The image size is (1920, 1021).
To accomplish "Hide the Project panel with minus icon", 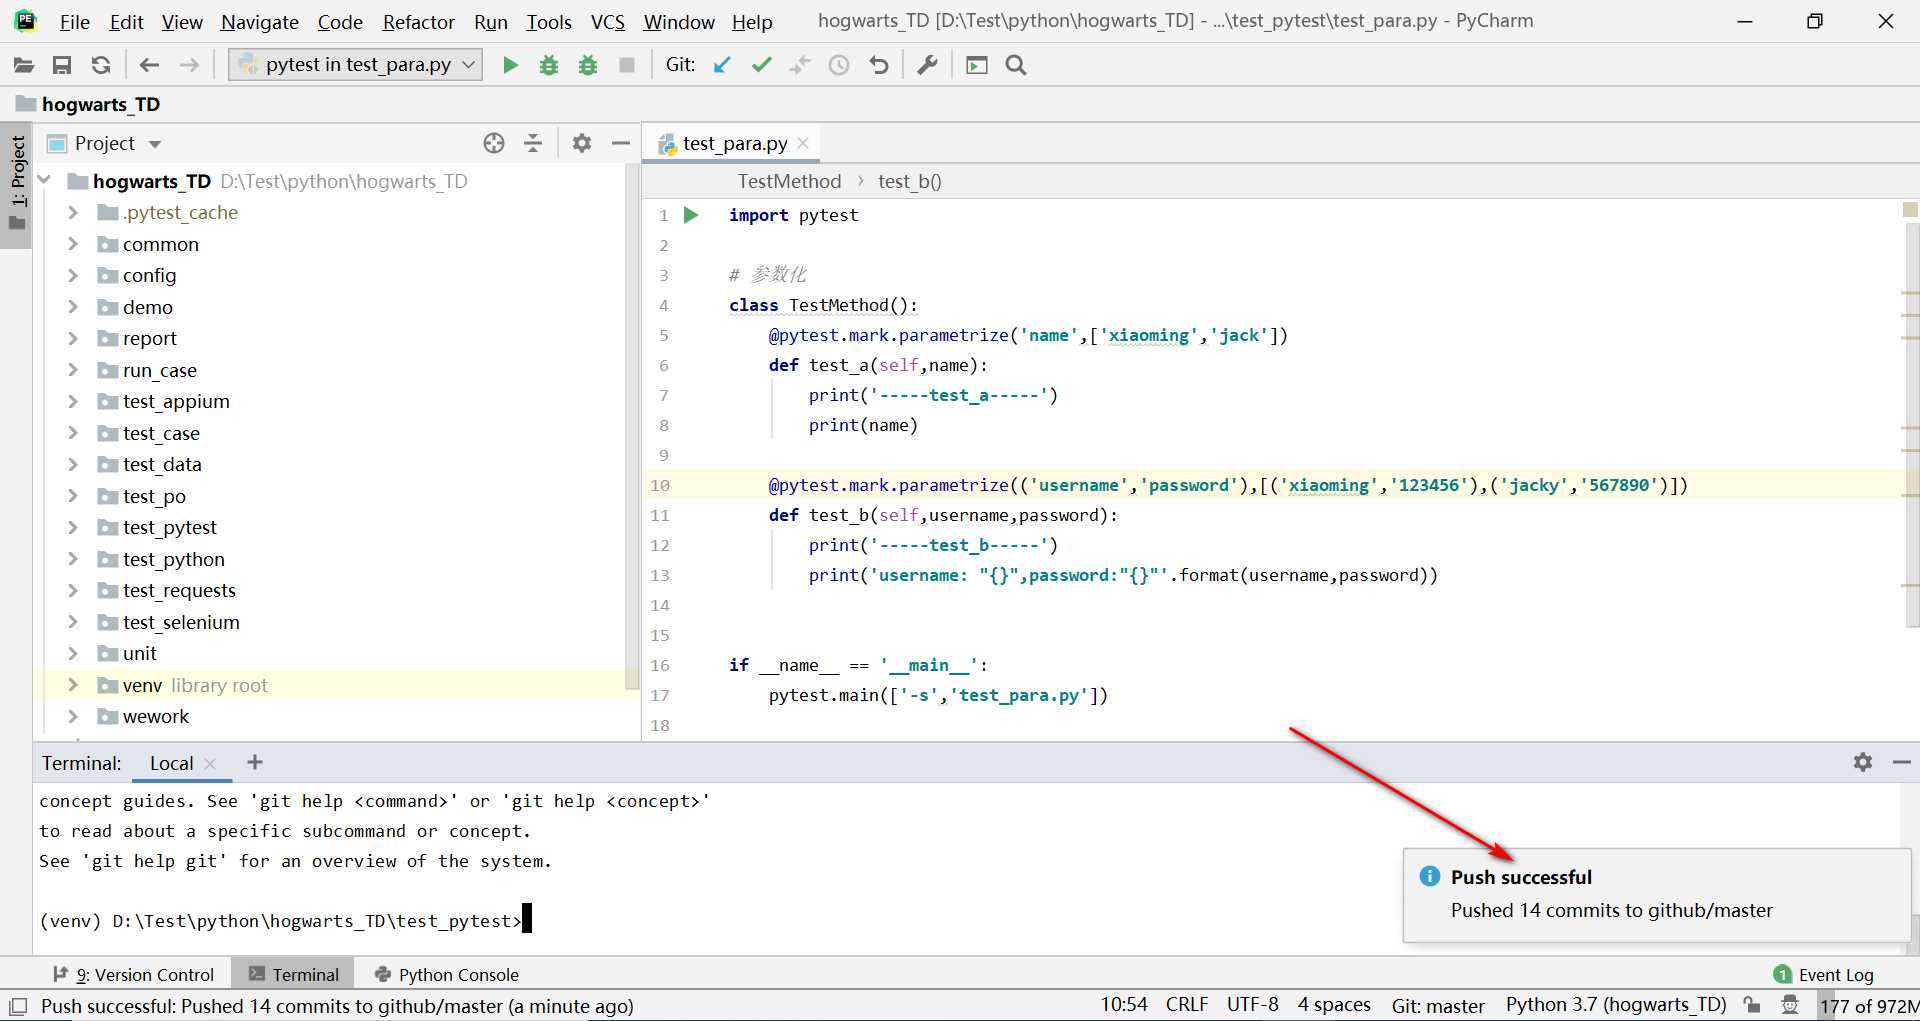I will [x=621, y=143].
